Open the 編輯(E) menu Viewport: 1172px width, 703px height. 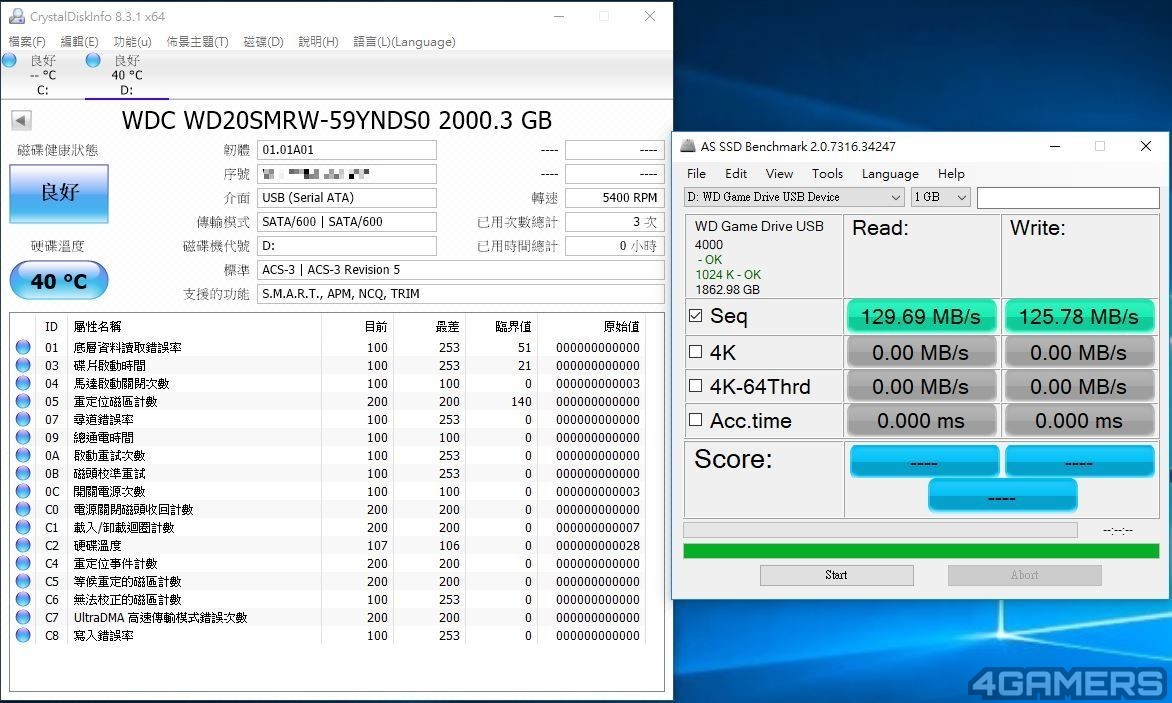coord(79,42)
